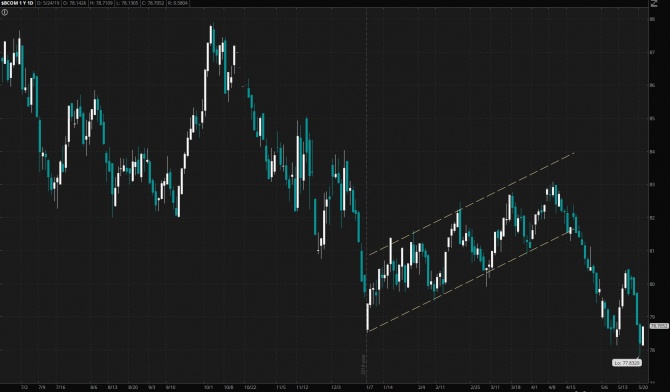Click the 87 level on price axis
The width and height of the screenshot is (670, 392).
pos(652,52)
